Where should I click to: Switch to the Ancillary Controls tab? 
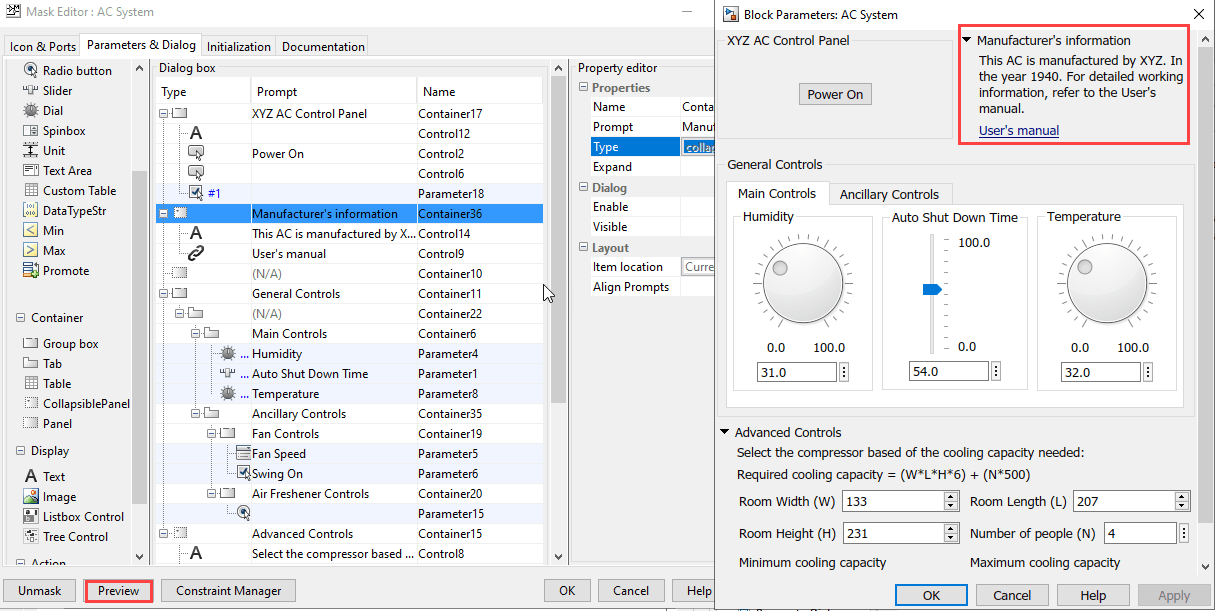click(x=889, y=194)
